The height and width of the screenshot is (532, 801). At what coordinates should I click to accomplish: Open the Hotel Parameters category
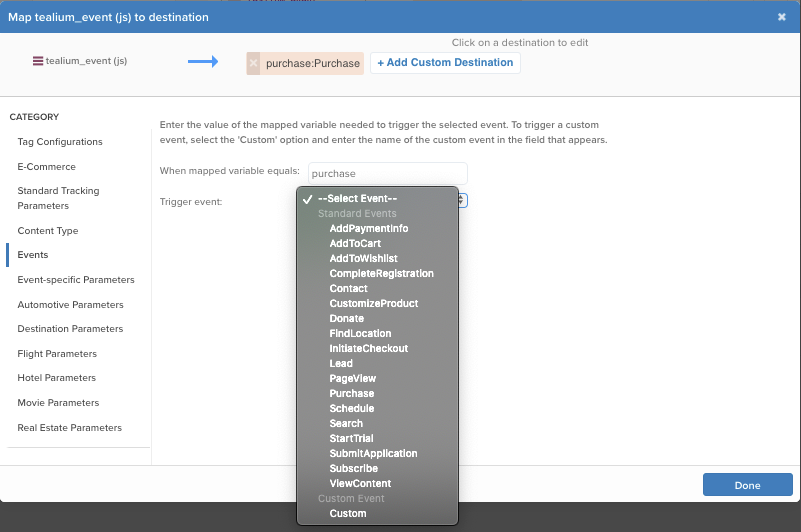tap(57, 378)
